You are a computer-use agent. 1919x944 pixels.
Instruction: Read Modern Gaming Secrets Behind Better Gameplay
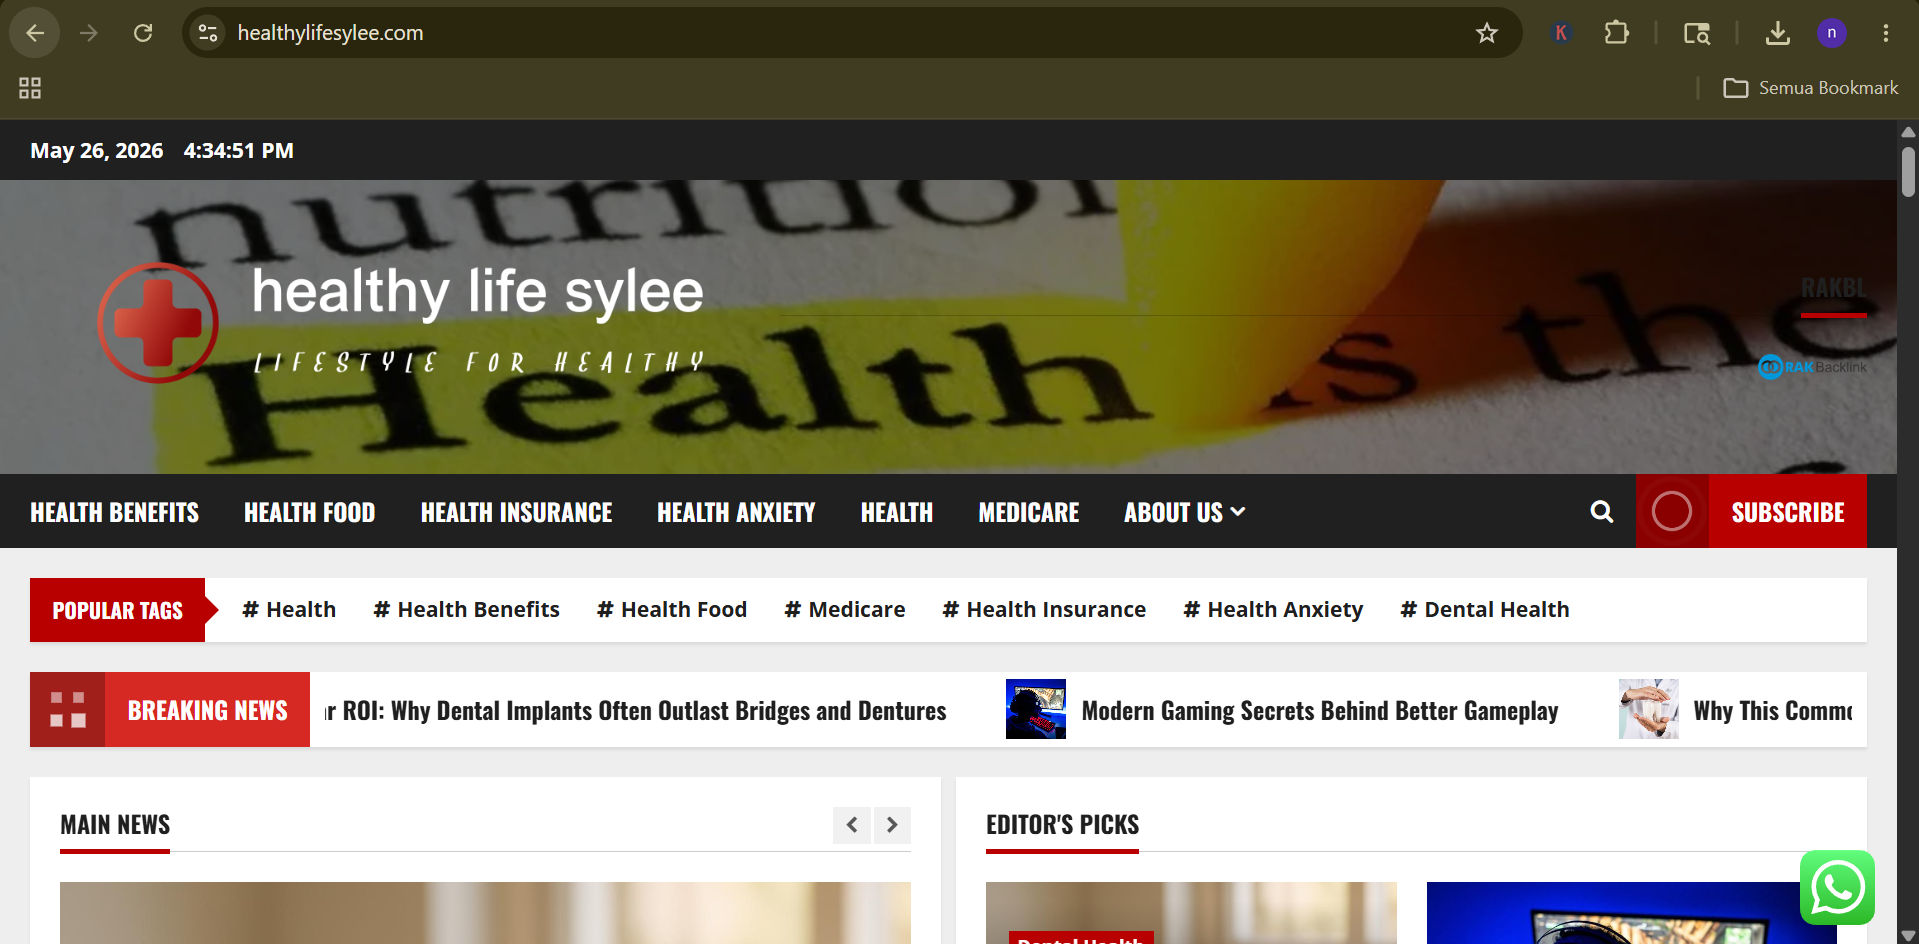coord(1320,711)
